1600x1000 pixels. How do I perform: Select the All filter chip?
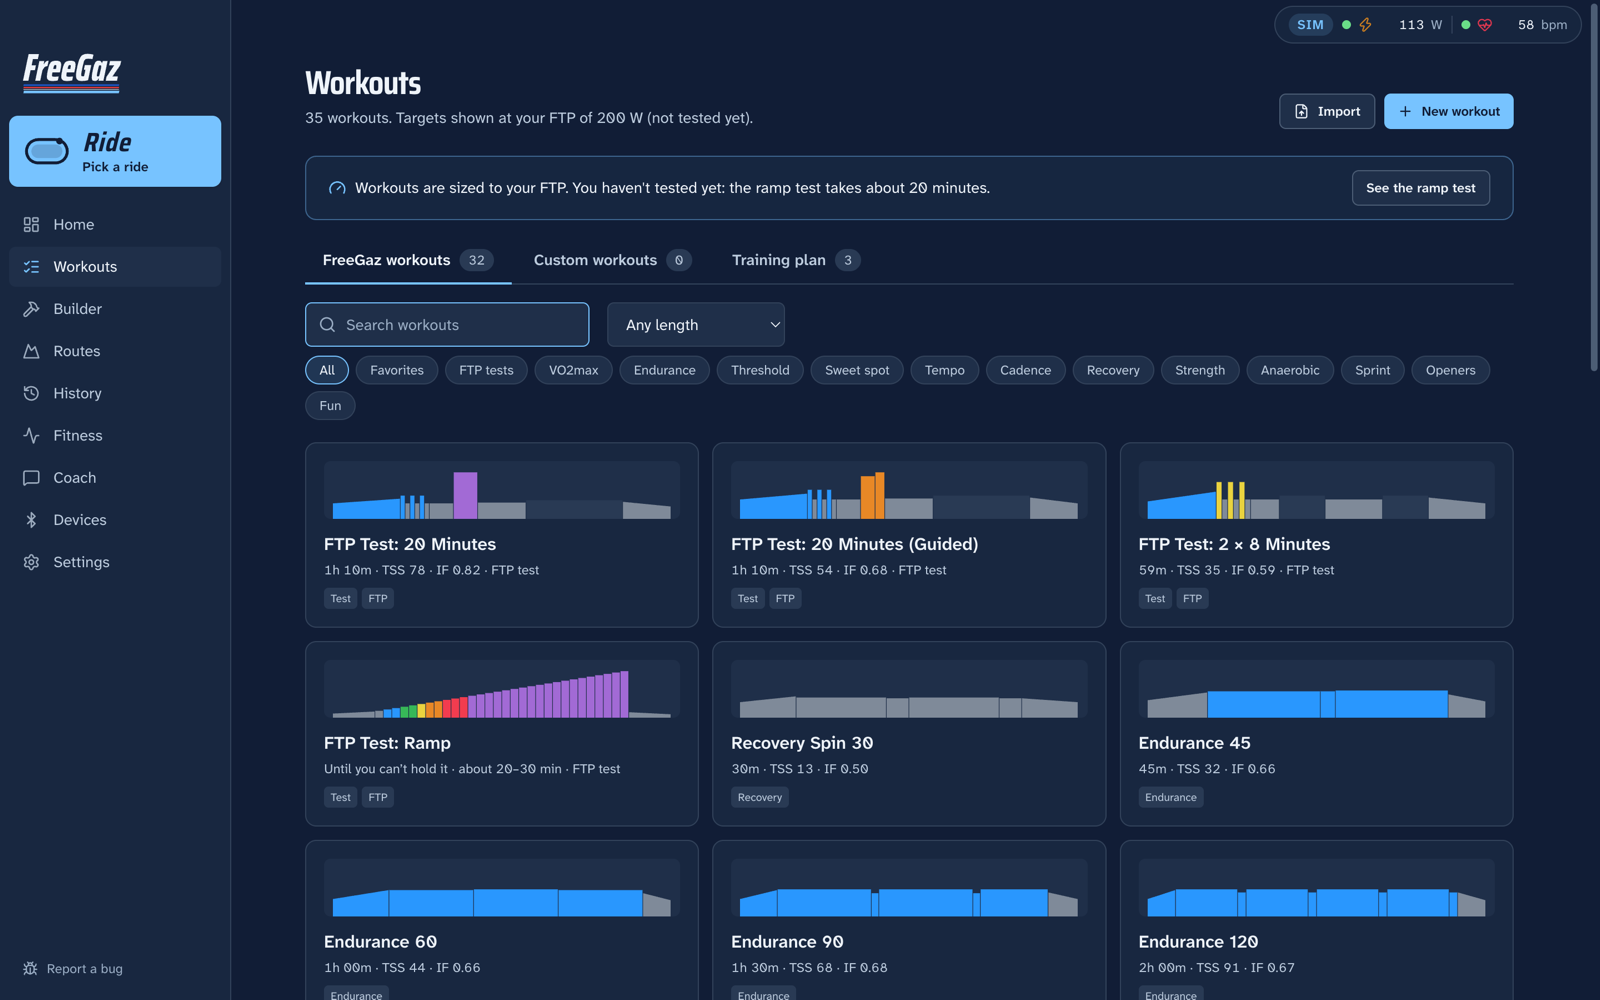point(327,370)
